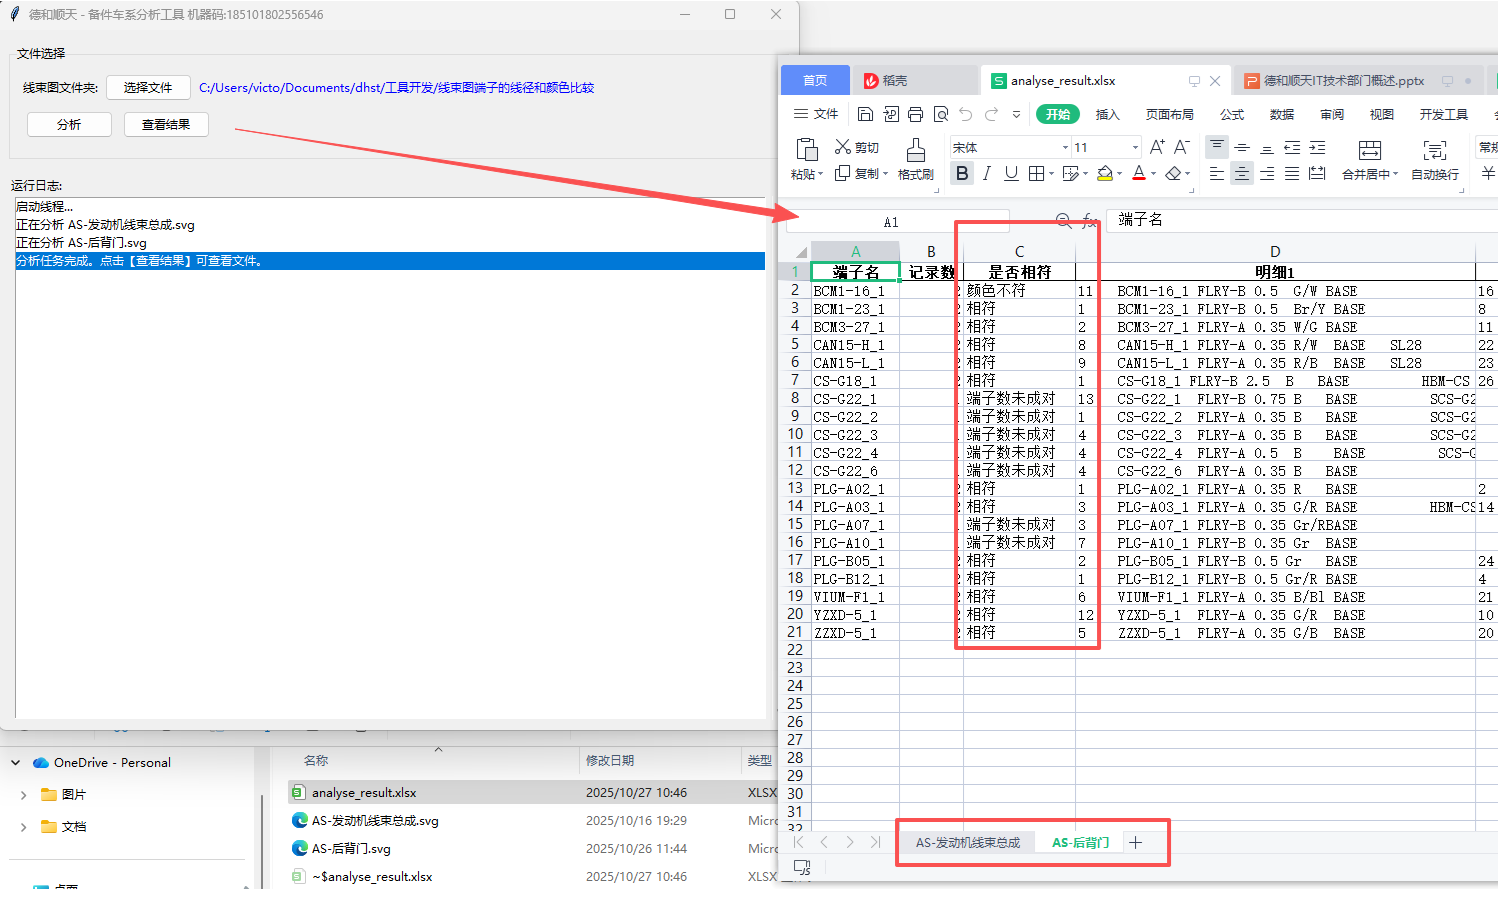1500x913 pixels.
Task: Click the Undo arrow icon
Action: (965, 114)
